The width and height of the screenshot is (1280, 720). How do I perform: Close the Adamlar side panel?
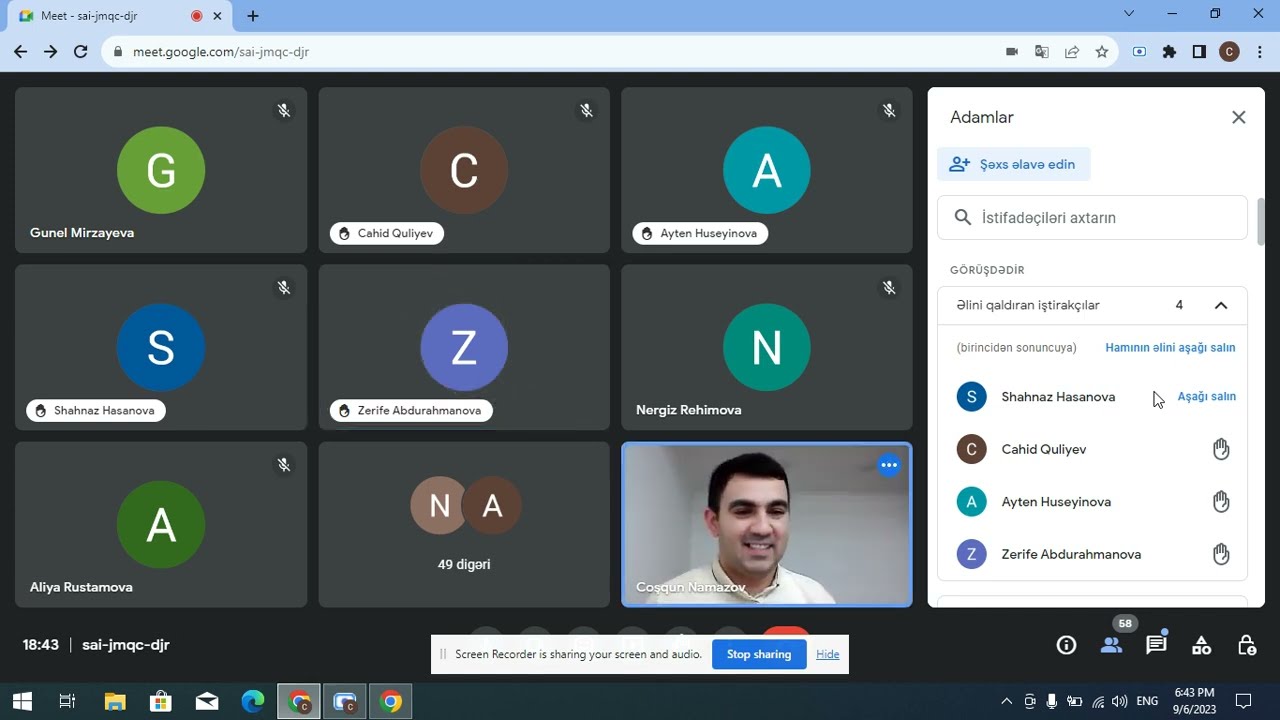point(1239,117)
